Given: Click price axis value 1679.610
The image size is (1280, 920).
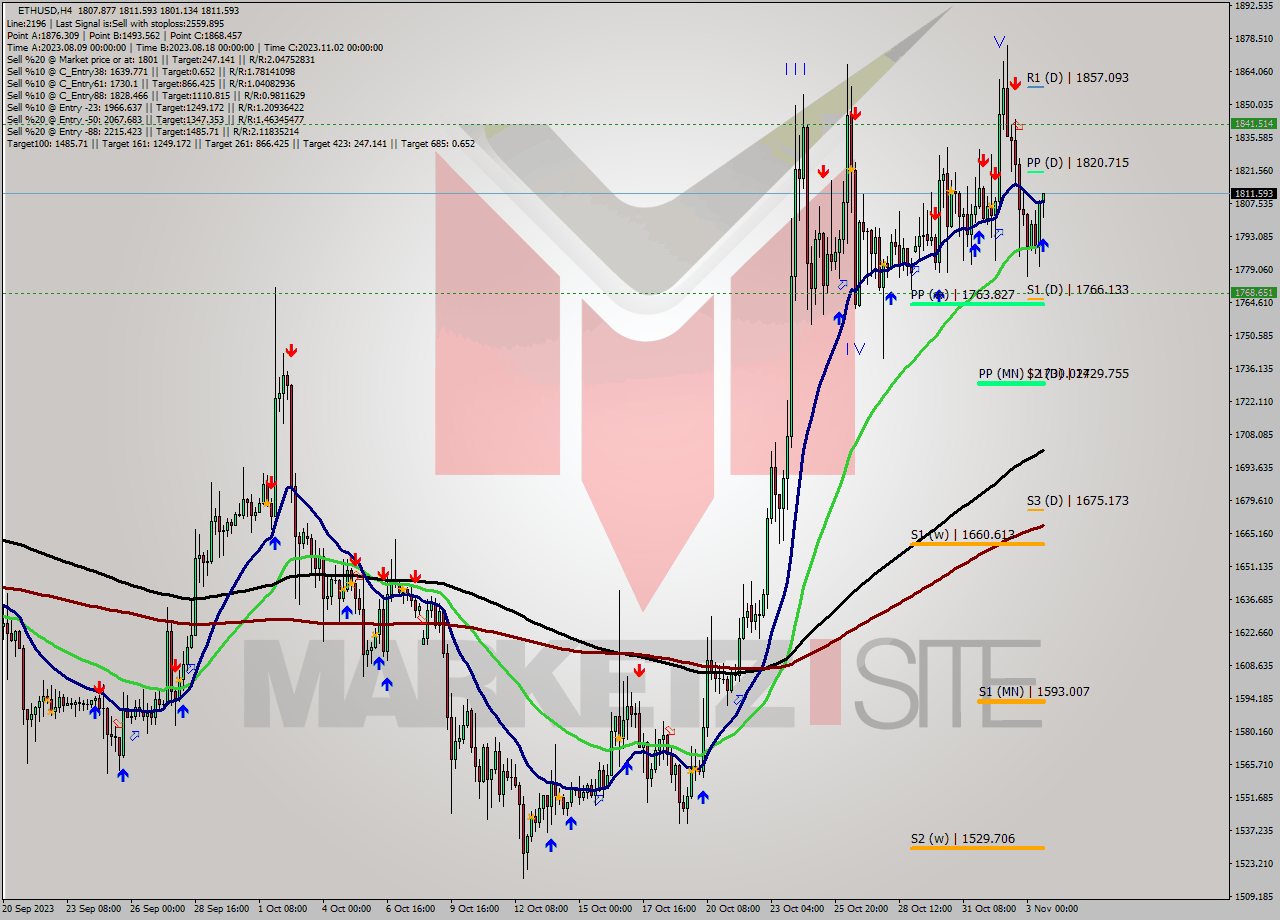Looking at the screenshot, I should click(1253, 501).
